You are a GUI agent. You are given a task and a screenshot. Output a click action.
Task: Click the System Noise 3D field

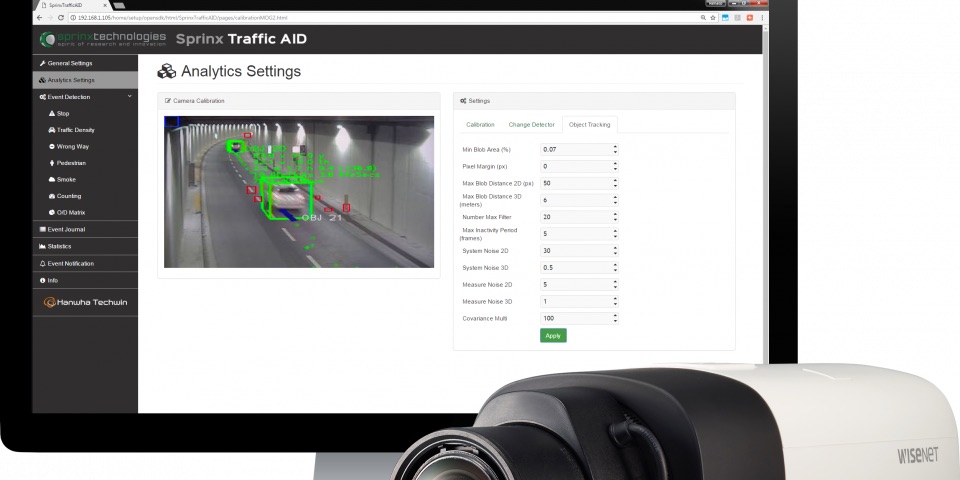(x=579, y=268)
